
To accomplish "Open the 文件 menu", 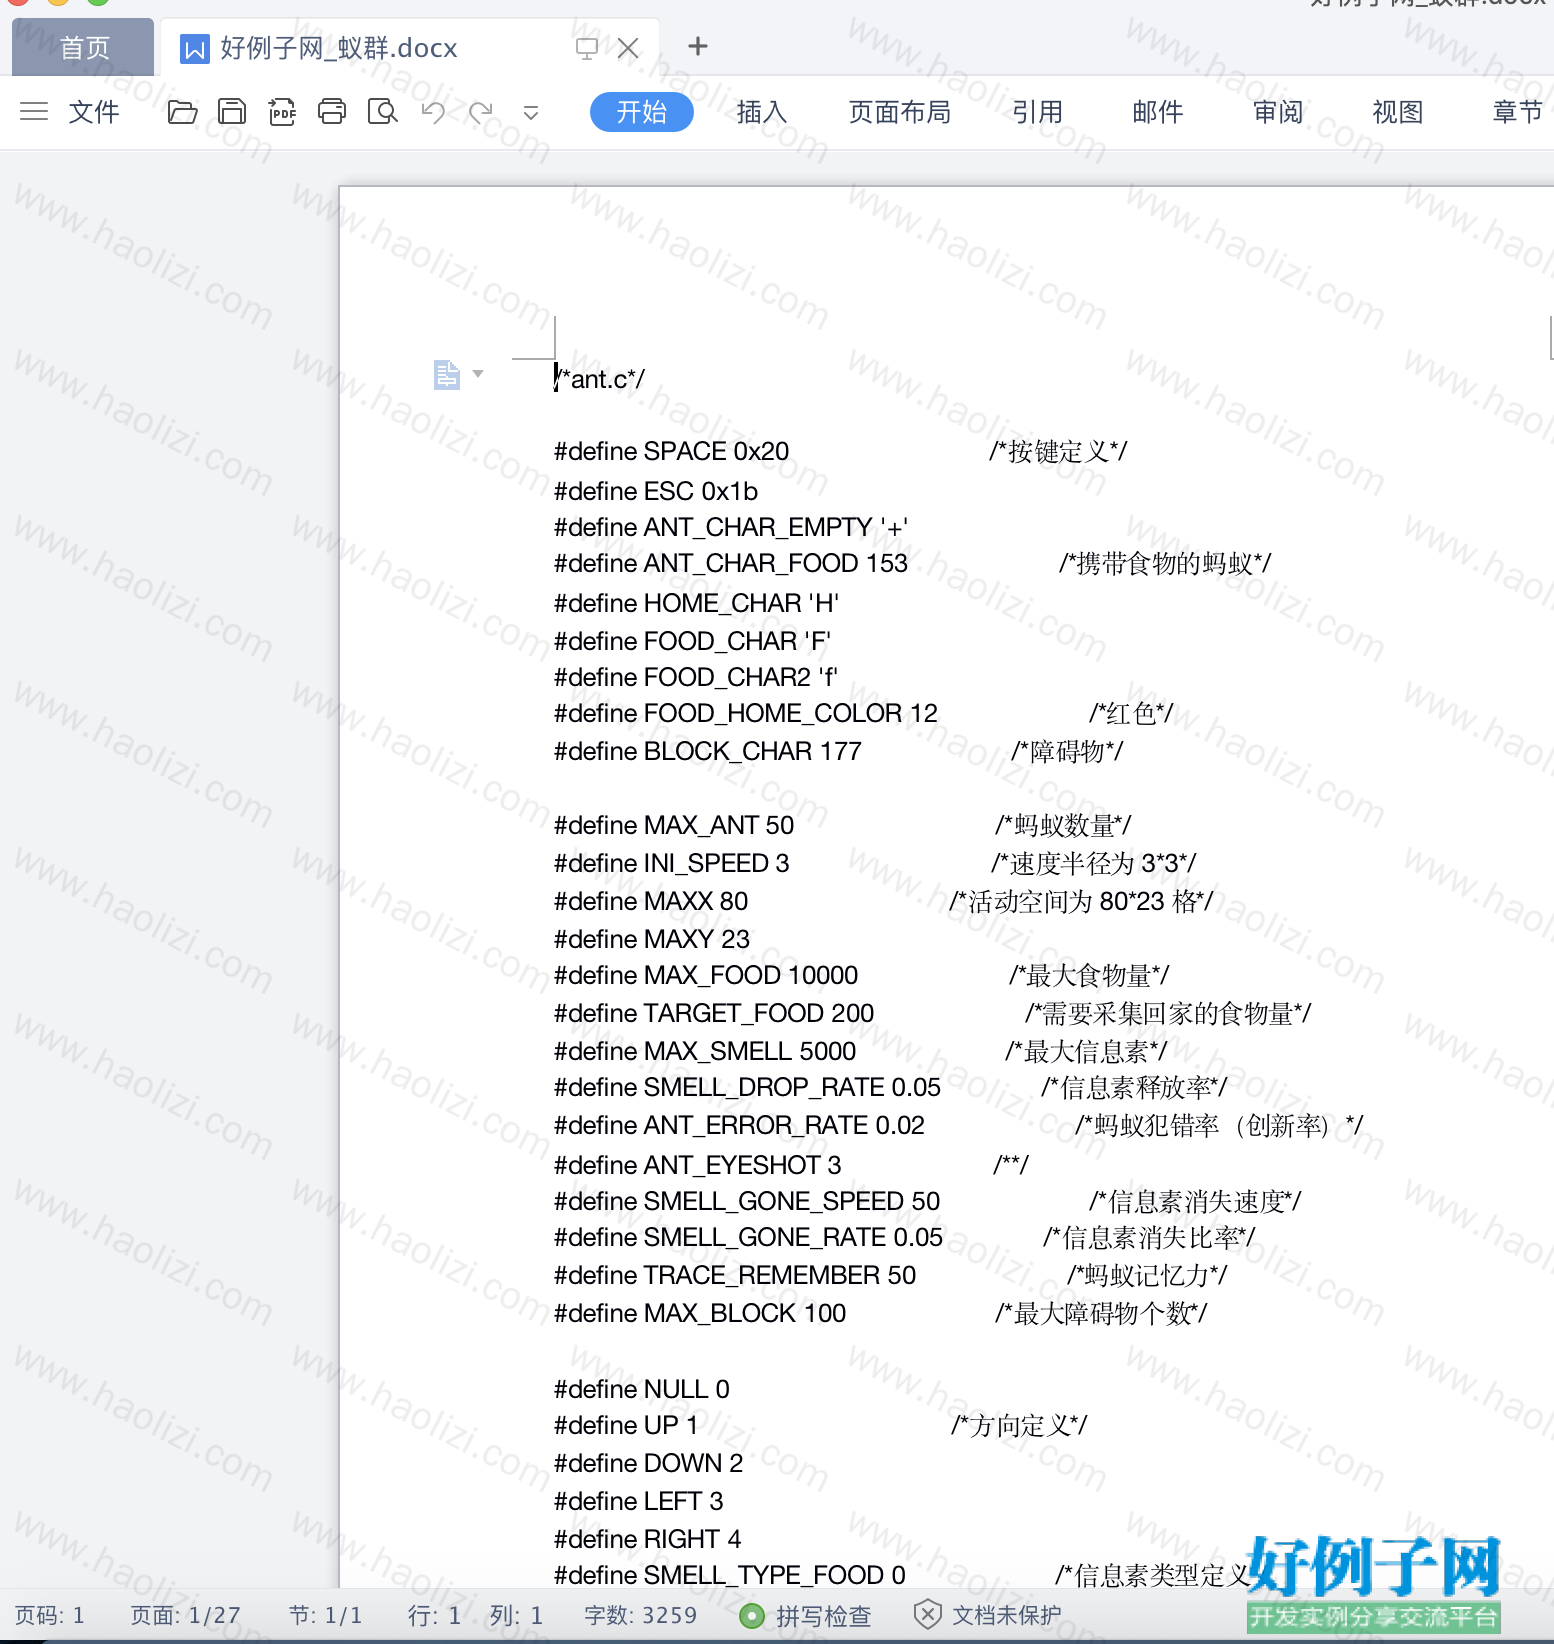I will point(94,111).
